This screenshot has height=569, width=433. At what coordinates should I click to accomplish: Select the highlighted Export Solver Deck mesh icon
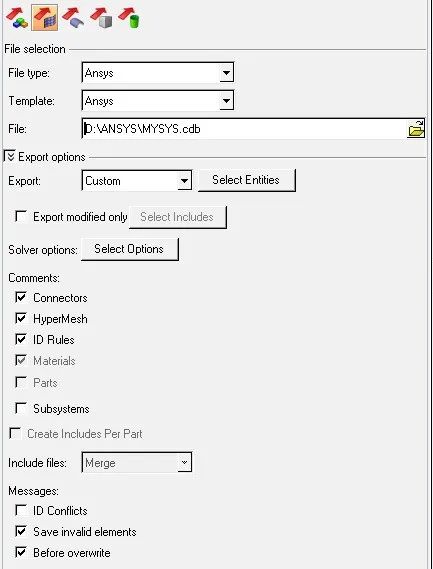45,18
